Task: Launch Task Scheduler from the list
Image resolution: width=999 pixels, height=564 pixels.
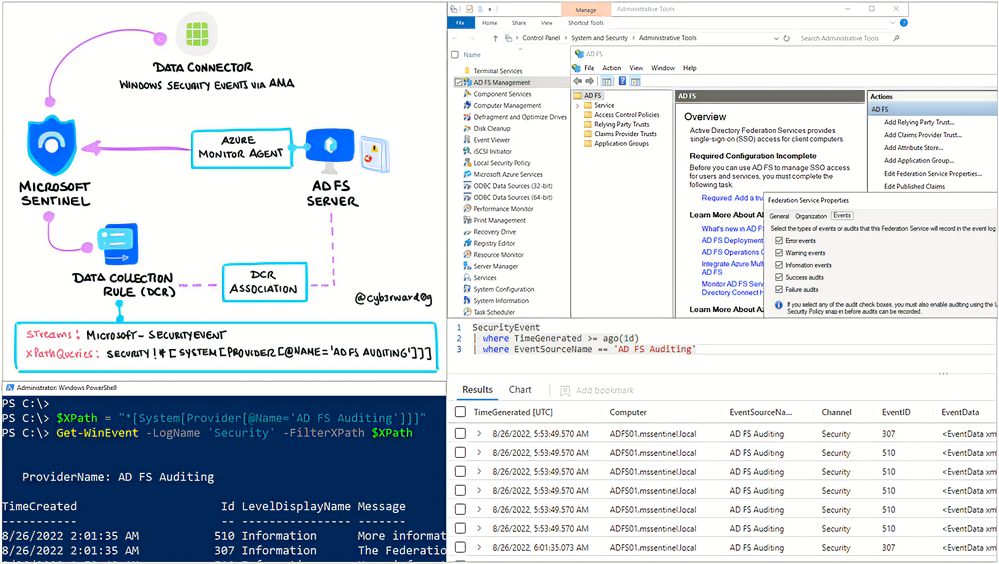Action: [493, 312]
